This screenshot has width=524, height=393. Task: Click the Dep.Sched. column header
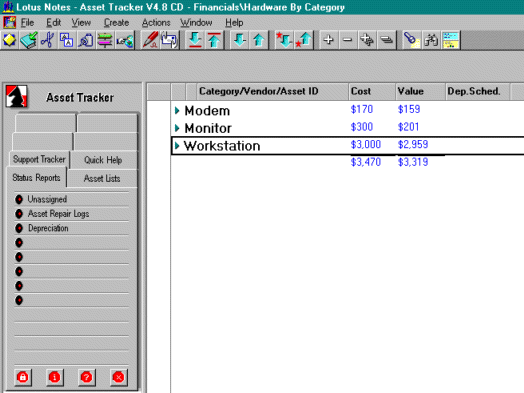click(478, 91)
